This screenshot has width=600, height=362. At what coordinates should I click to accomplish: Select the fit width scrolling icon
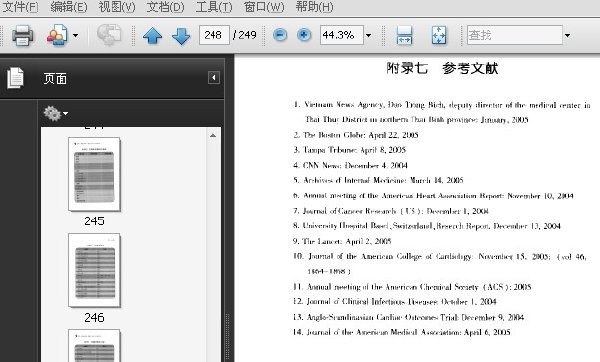[404, 35]
